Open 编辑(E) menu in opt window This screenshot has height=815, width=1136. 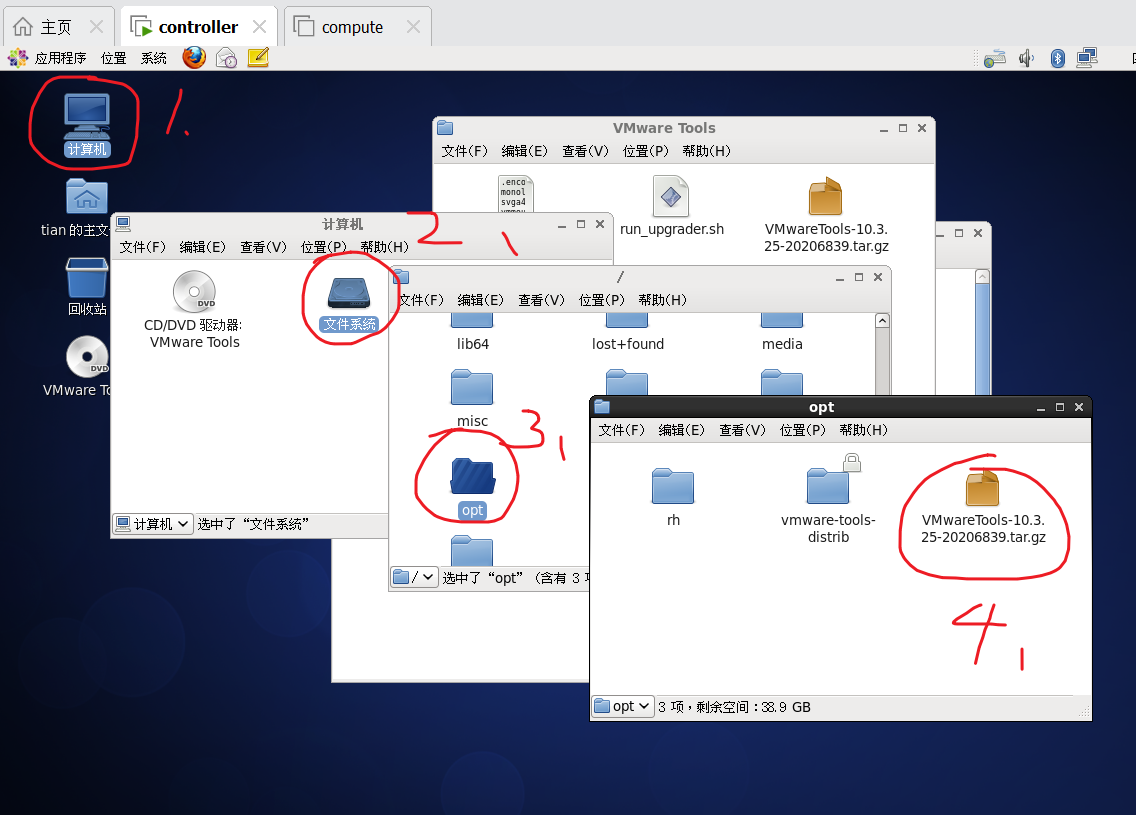pos(681,430)
